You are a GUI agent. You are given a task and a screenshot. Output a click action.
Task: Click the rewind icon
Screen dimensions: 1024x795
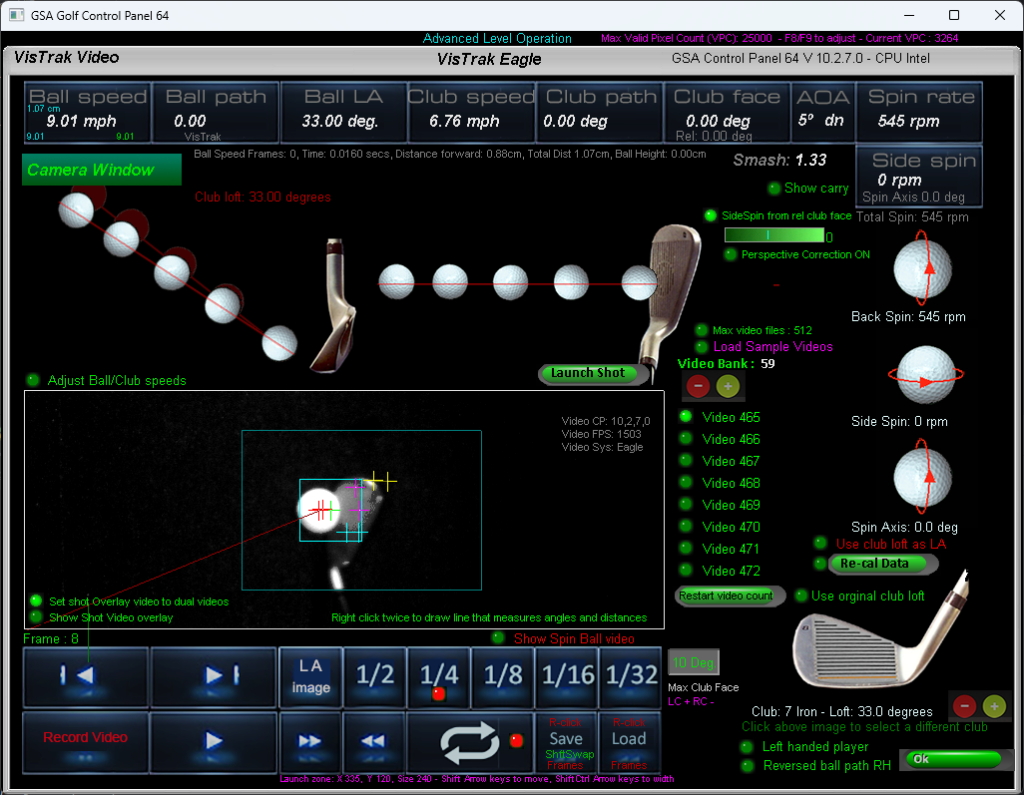tap(374, 741)
